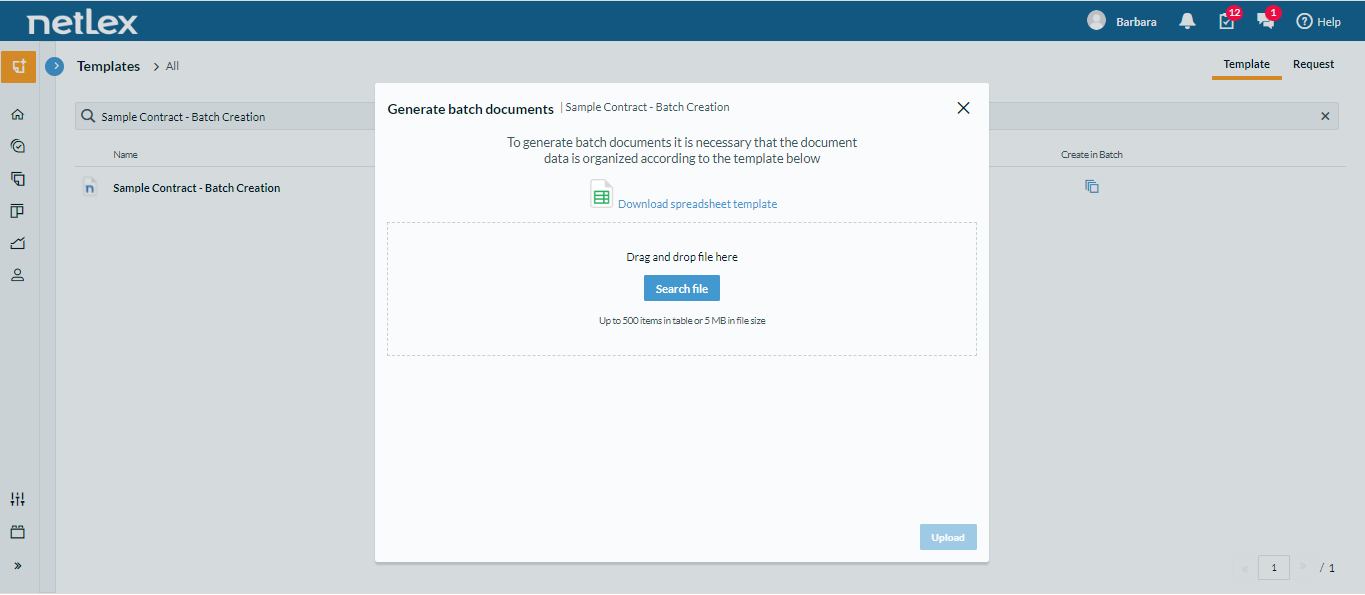Open the board layout sidebar icon
The width and height of the screenshot is (1365, 595).
tap(17, 211)
